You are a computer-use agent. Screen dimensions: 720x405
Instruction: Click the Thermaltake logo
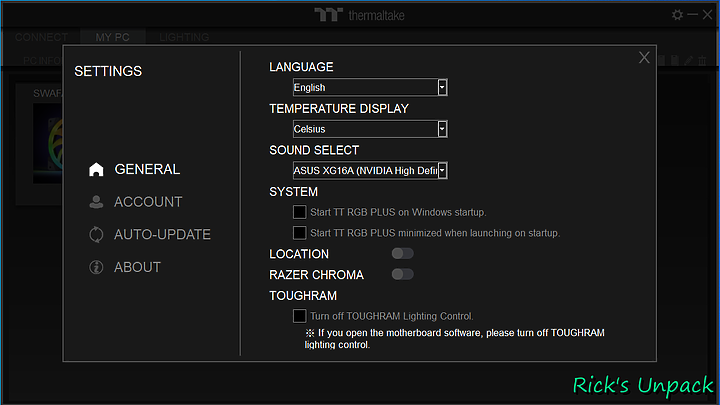(360, 15)
